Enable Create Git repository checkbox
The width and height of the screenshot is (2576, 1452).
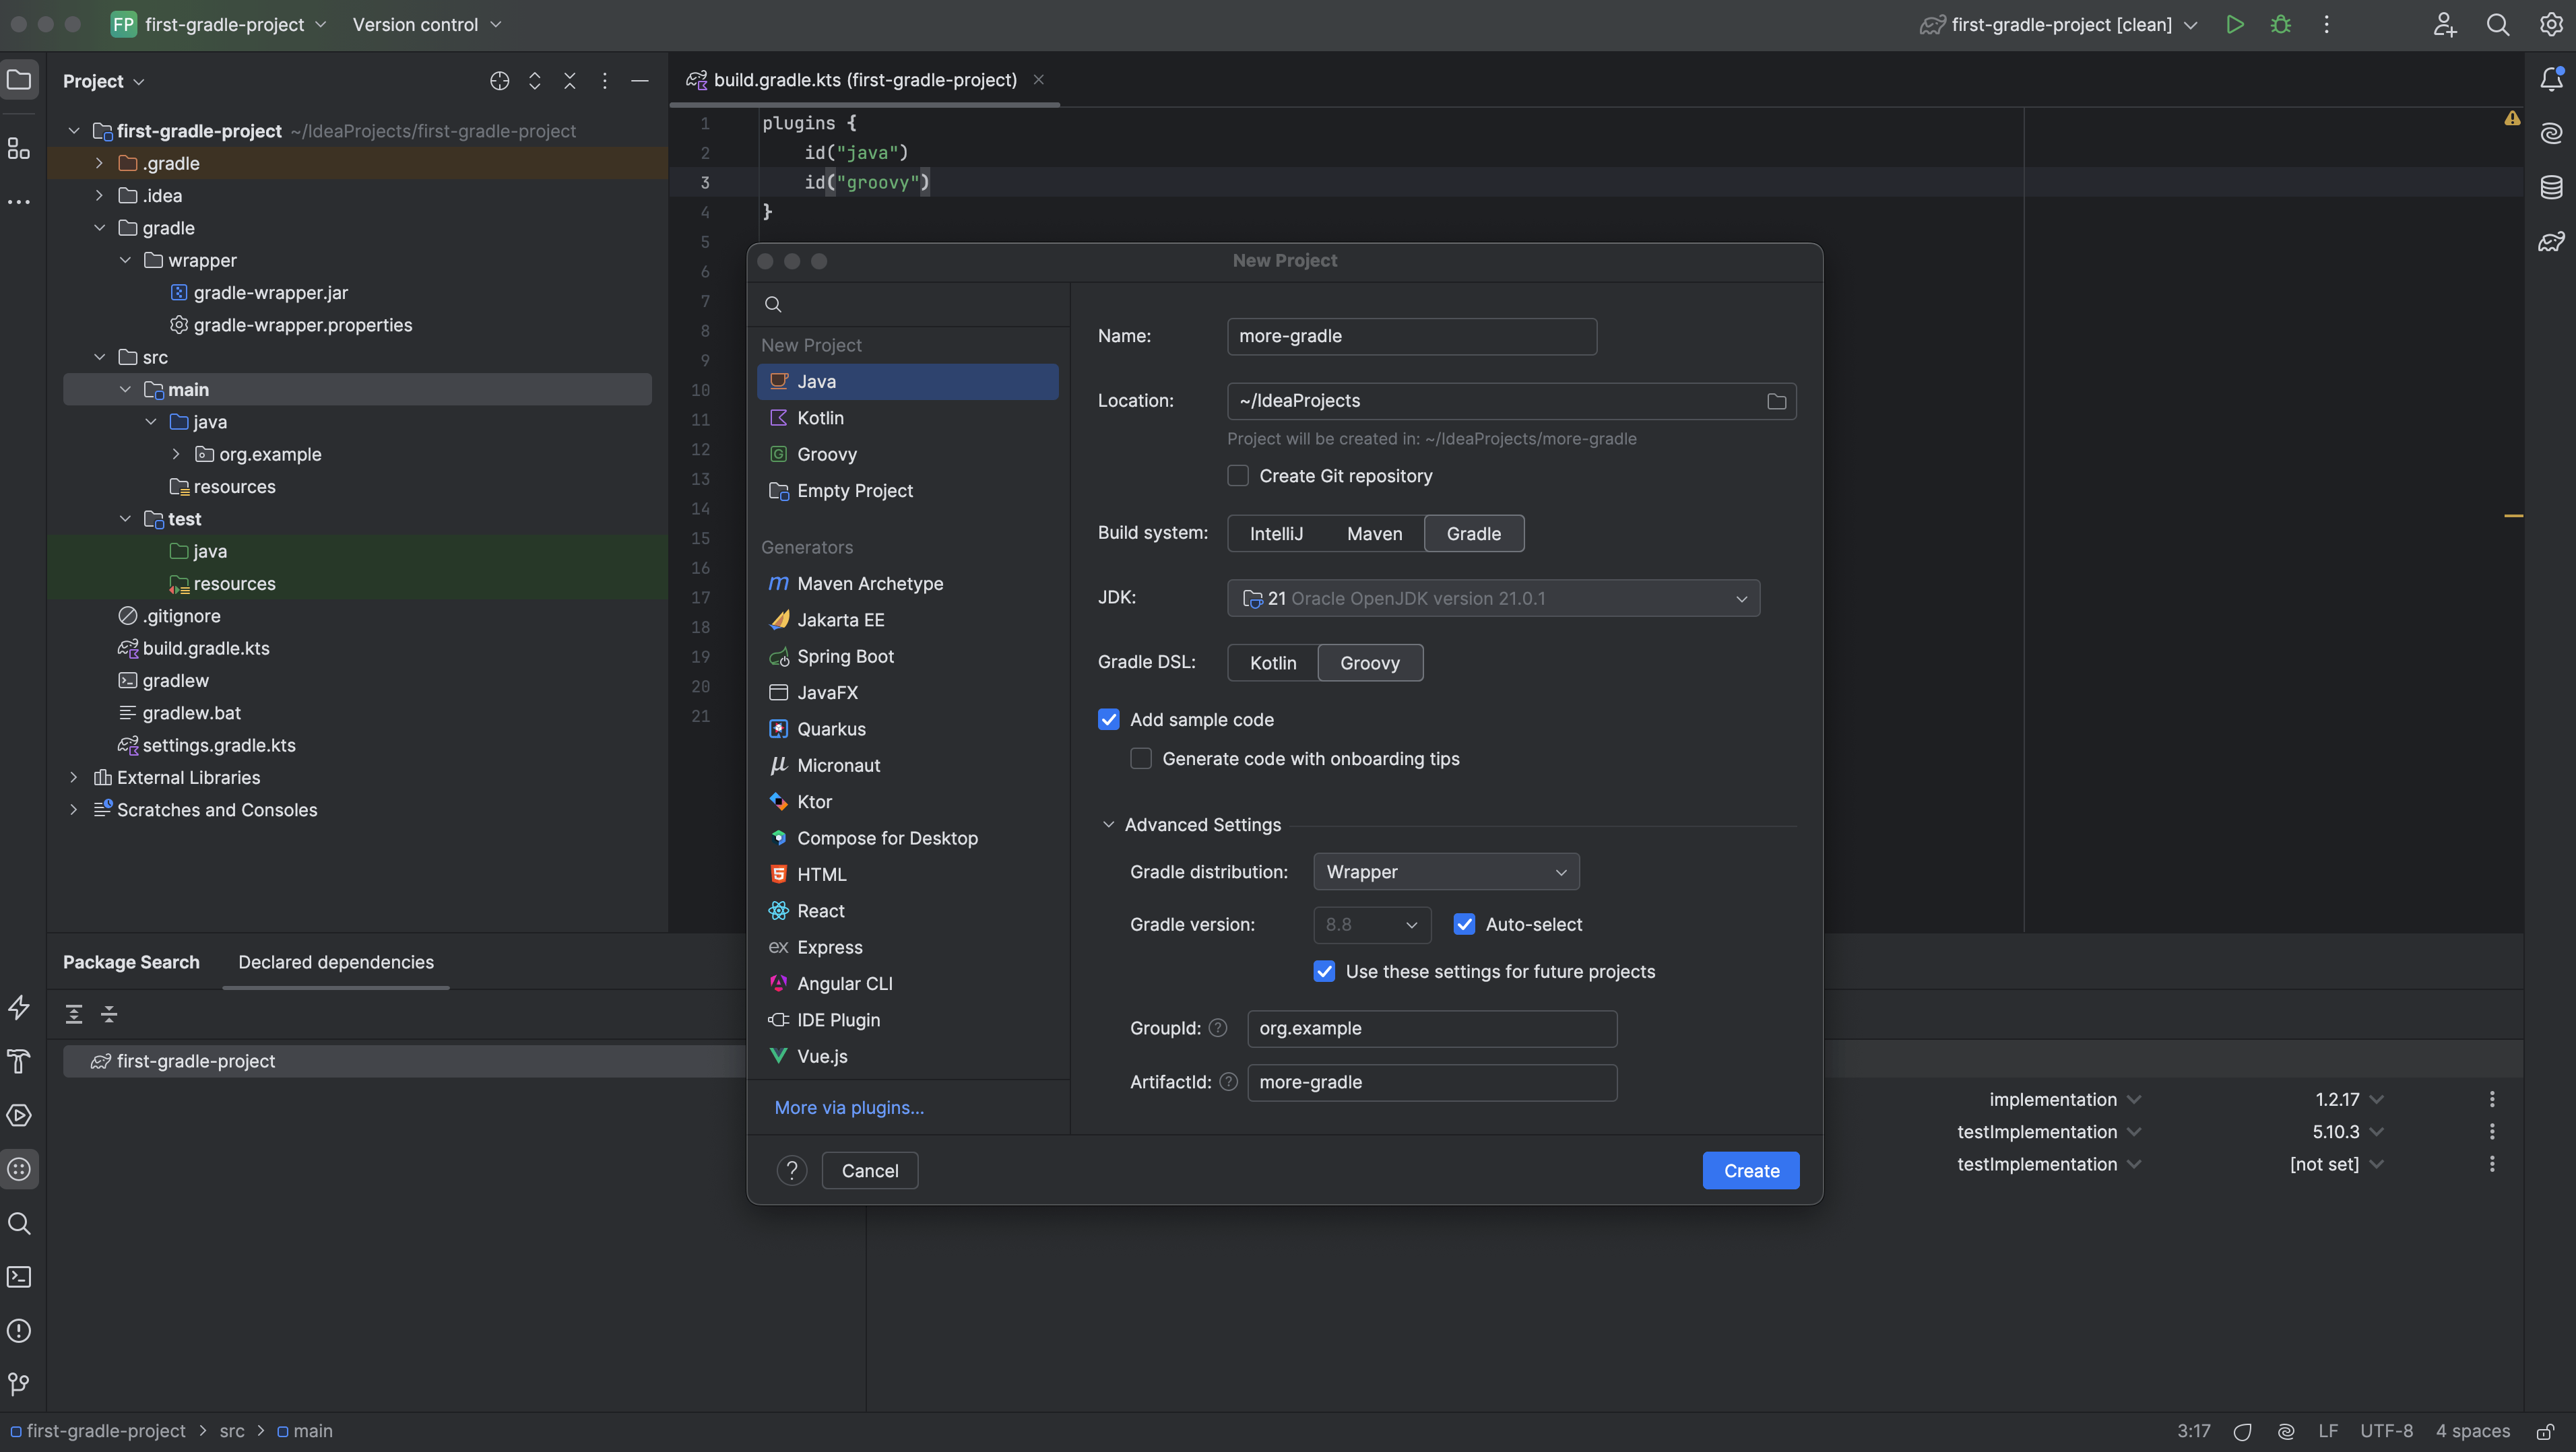1238,476
